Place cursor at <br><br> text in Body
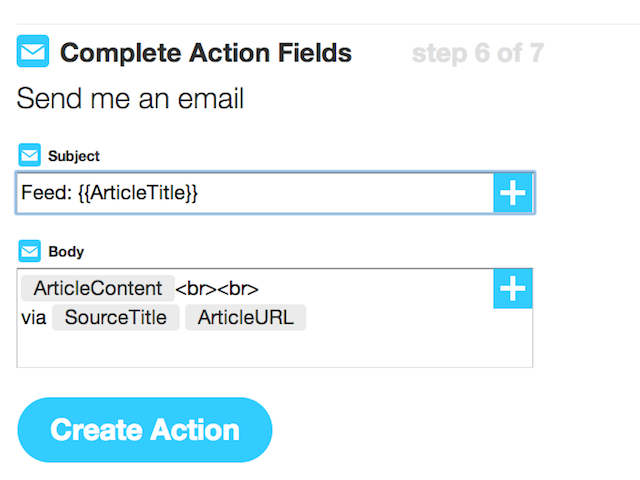Viewport: 640px width, 480px height. point(217,289)
